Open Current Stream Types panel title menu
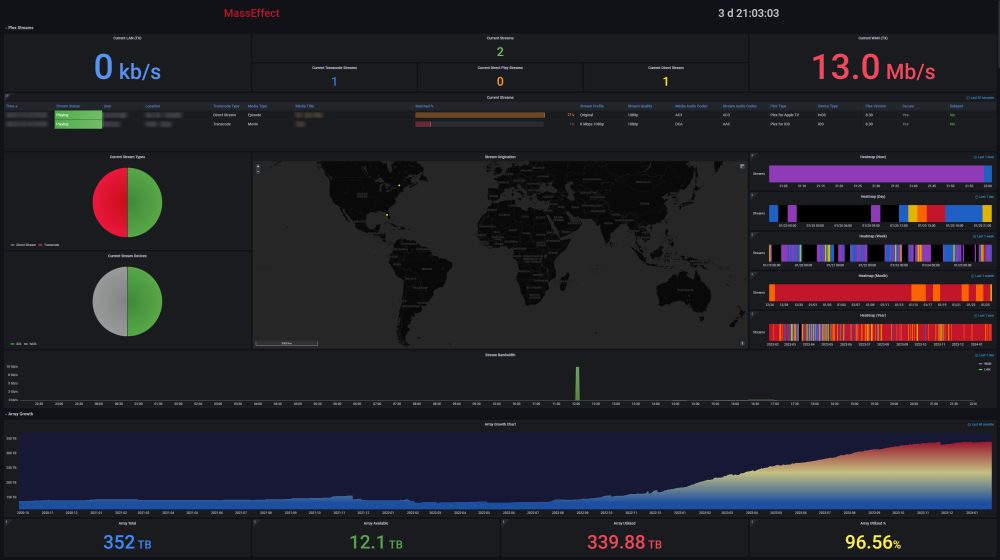 click(127, 157)
